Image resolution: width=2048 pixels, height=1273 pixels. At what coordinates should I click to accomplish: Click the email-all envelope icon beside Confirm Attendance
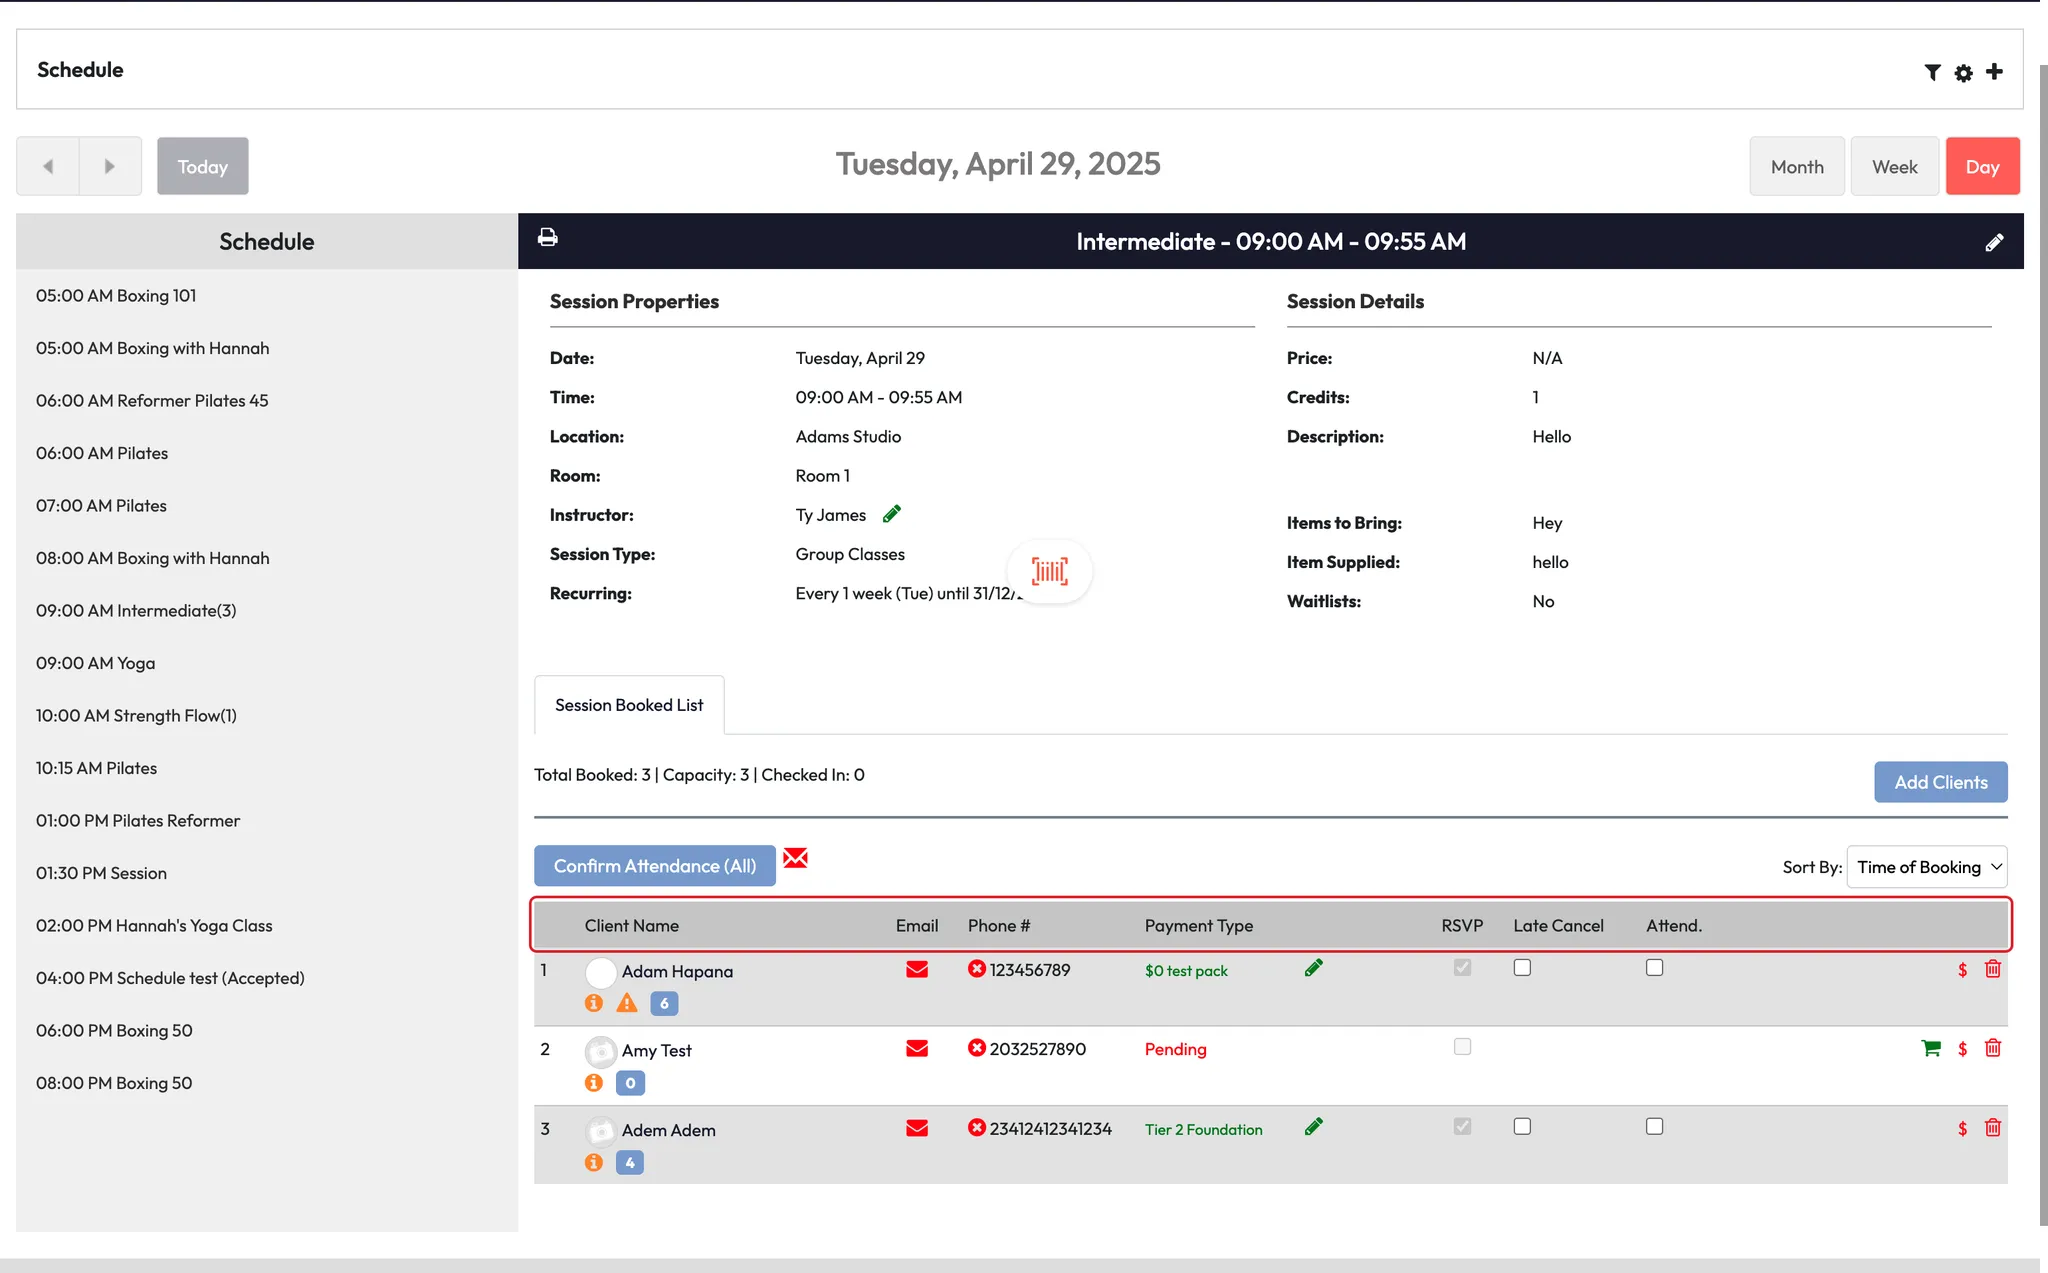(x=795, y=858)
